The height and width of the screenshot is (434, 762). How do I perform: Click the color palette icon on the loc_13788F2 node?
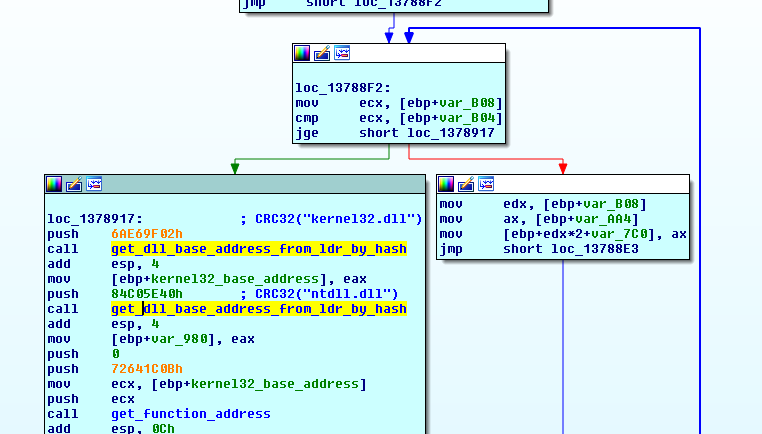click(x=302, y=53)
